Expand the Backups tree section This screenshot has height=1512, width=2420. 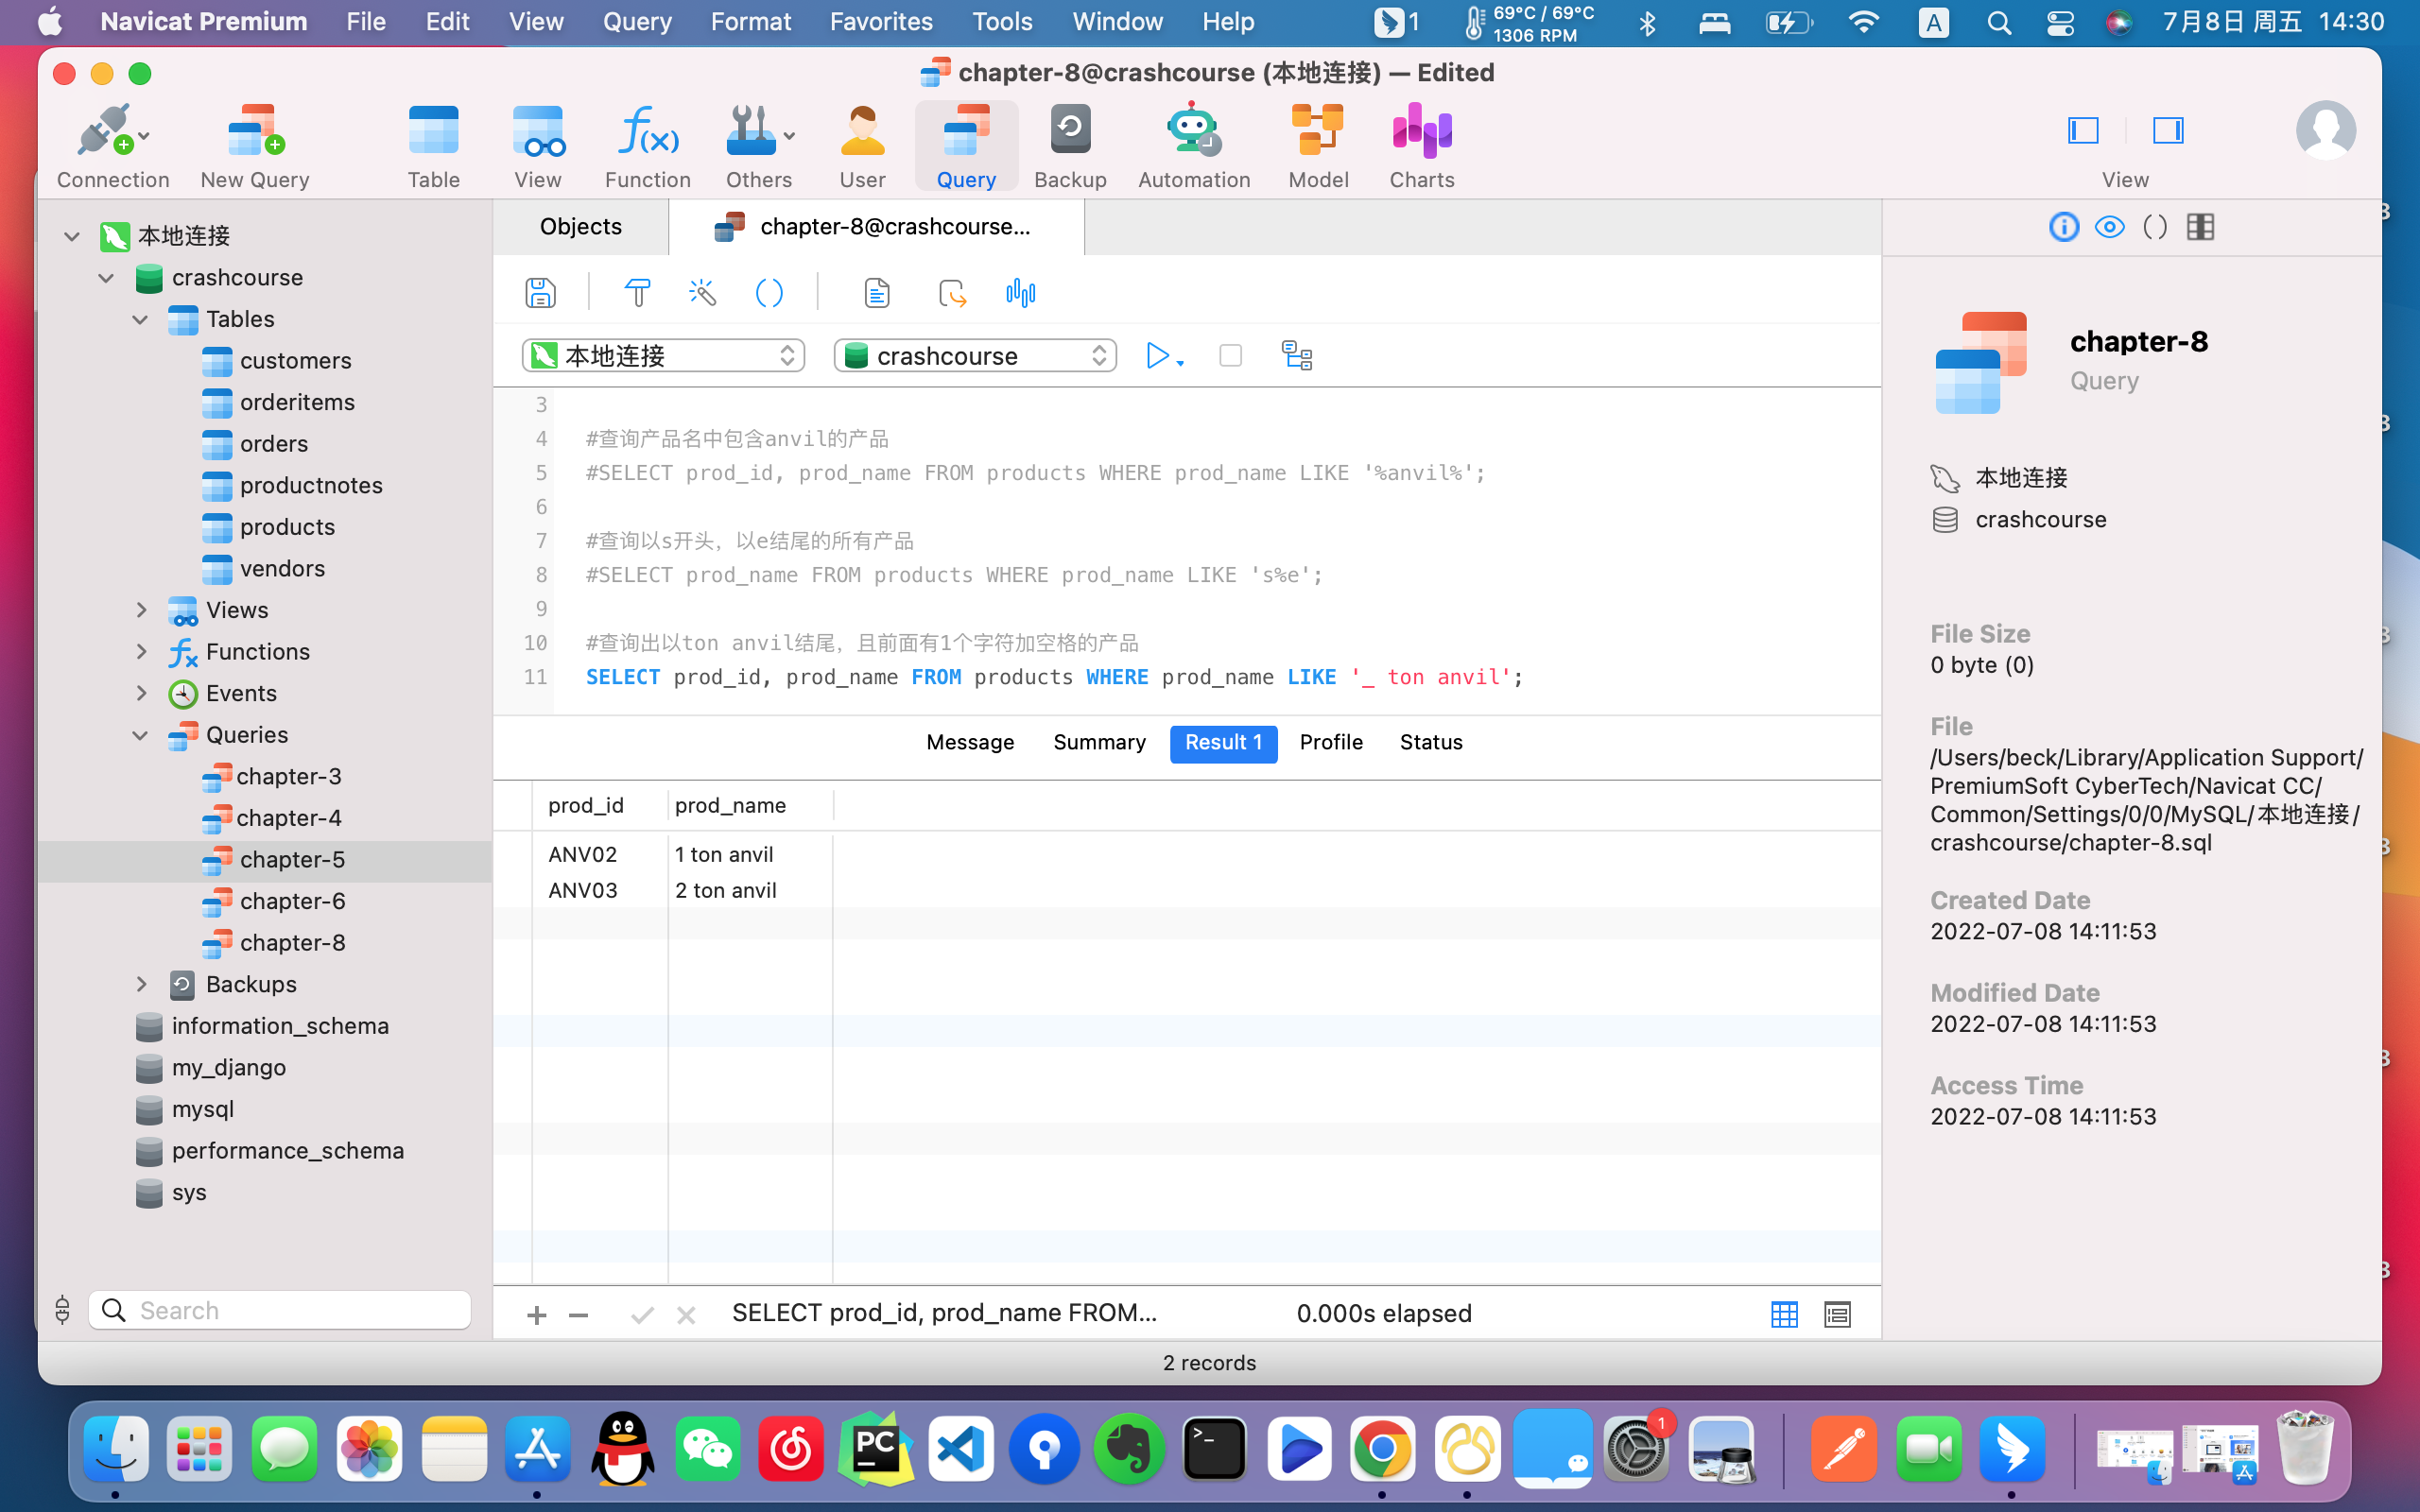coord(139,984)
